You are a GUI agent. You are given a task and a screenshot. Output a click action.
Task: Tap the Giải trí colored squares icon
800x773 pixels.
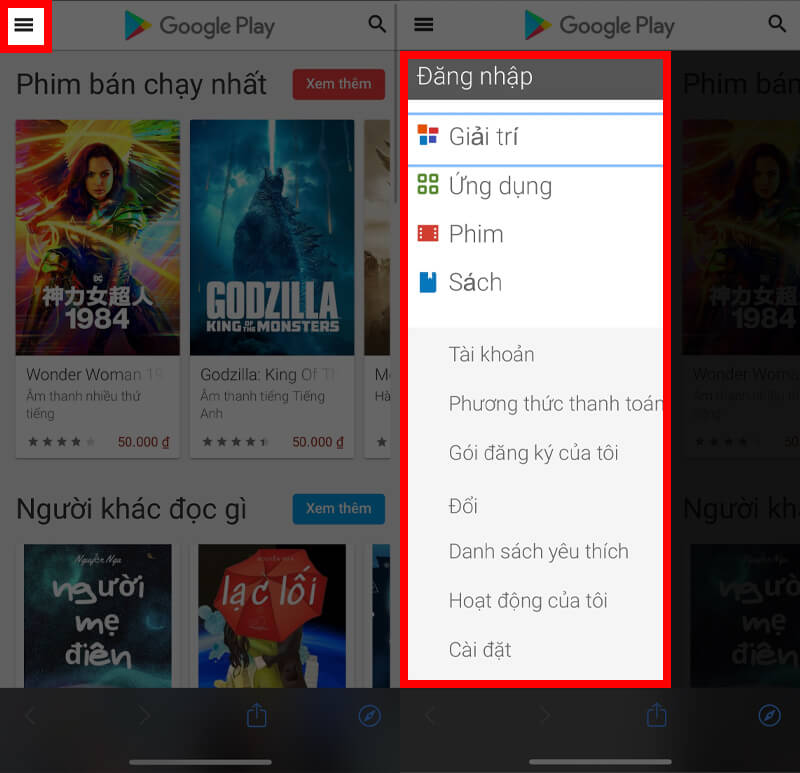click(x=428, y=136)
